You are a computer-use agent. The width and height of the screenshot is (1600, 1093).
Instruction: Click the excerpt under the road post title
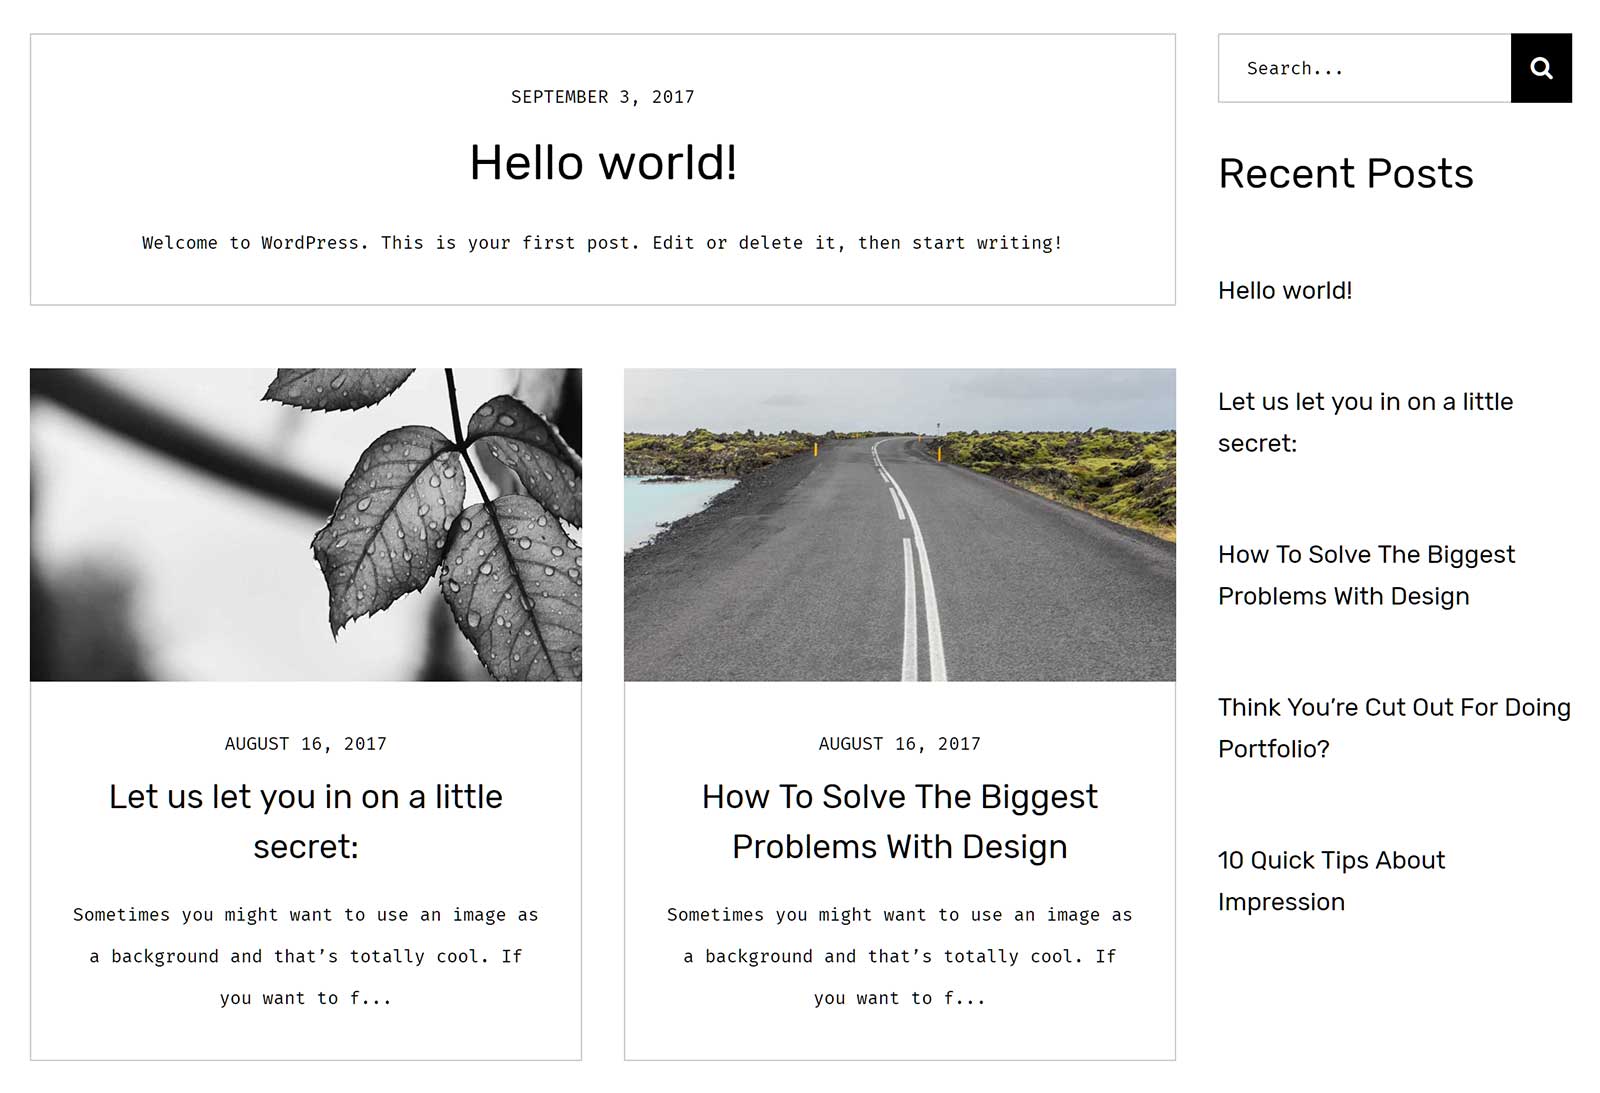900,956
